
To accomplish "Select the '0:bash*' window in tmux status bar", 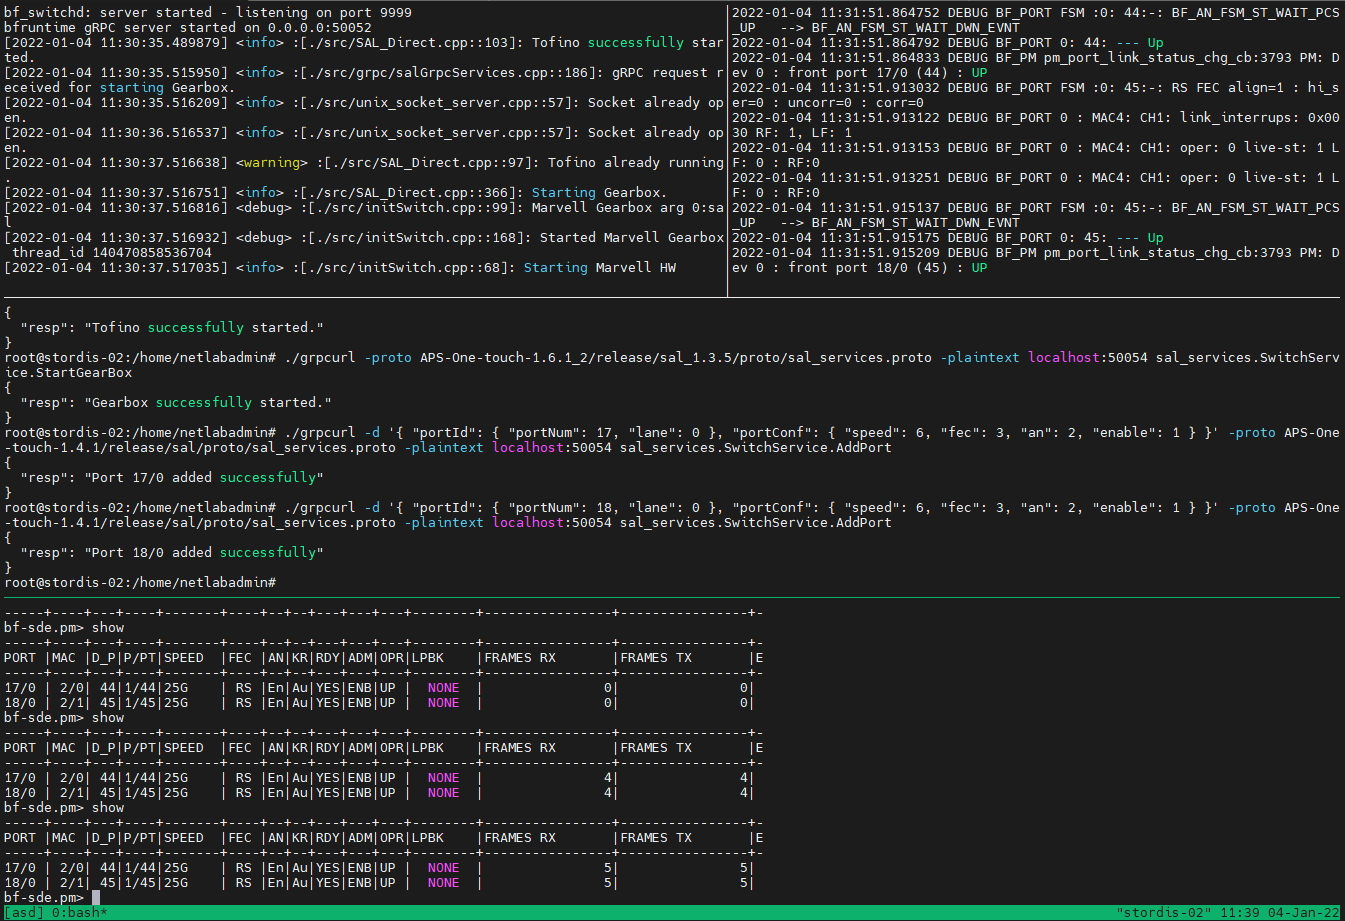I will pyautogui.click(x=80, y=913).
